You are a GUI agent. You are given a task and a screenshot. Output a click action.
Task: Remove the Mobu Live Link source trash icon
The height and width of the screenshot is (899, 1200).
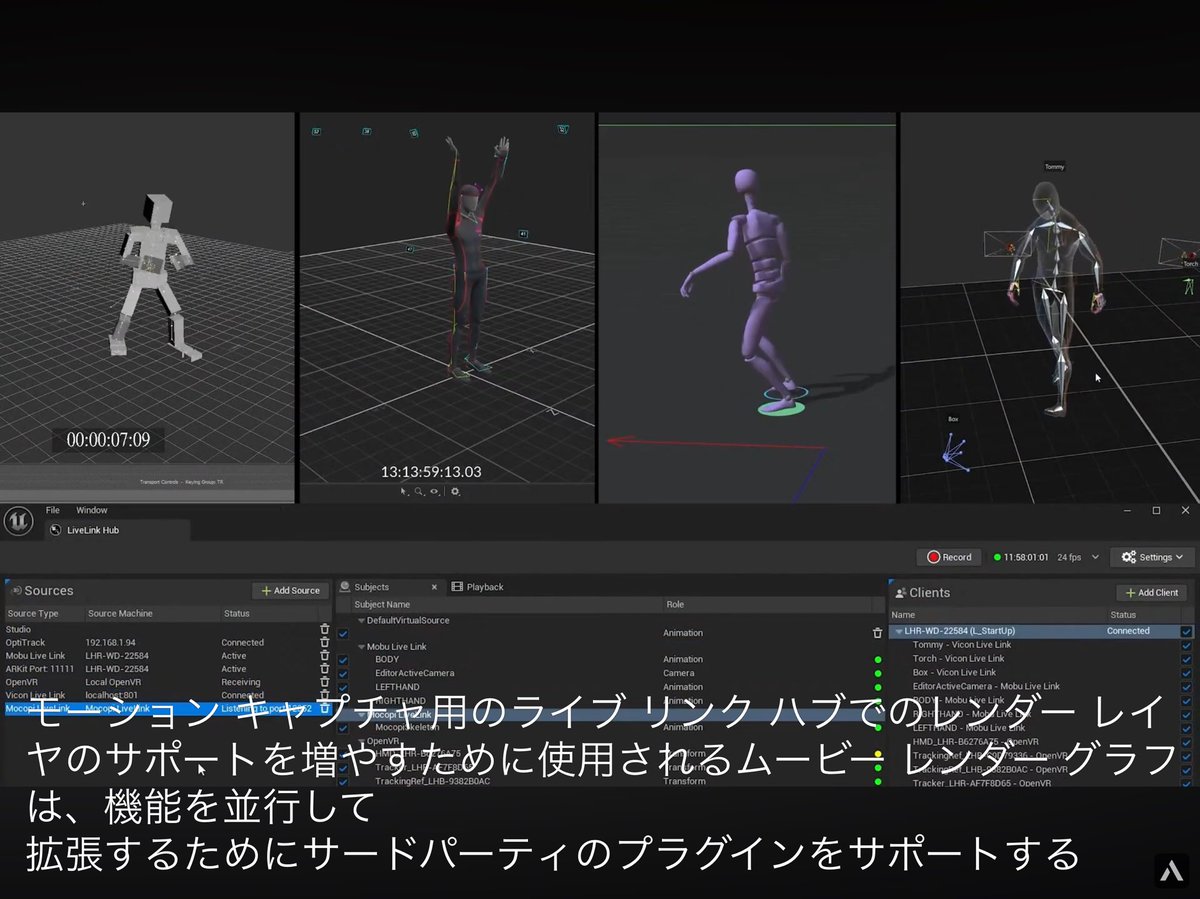tap(324, 656)
